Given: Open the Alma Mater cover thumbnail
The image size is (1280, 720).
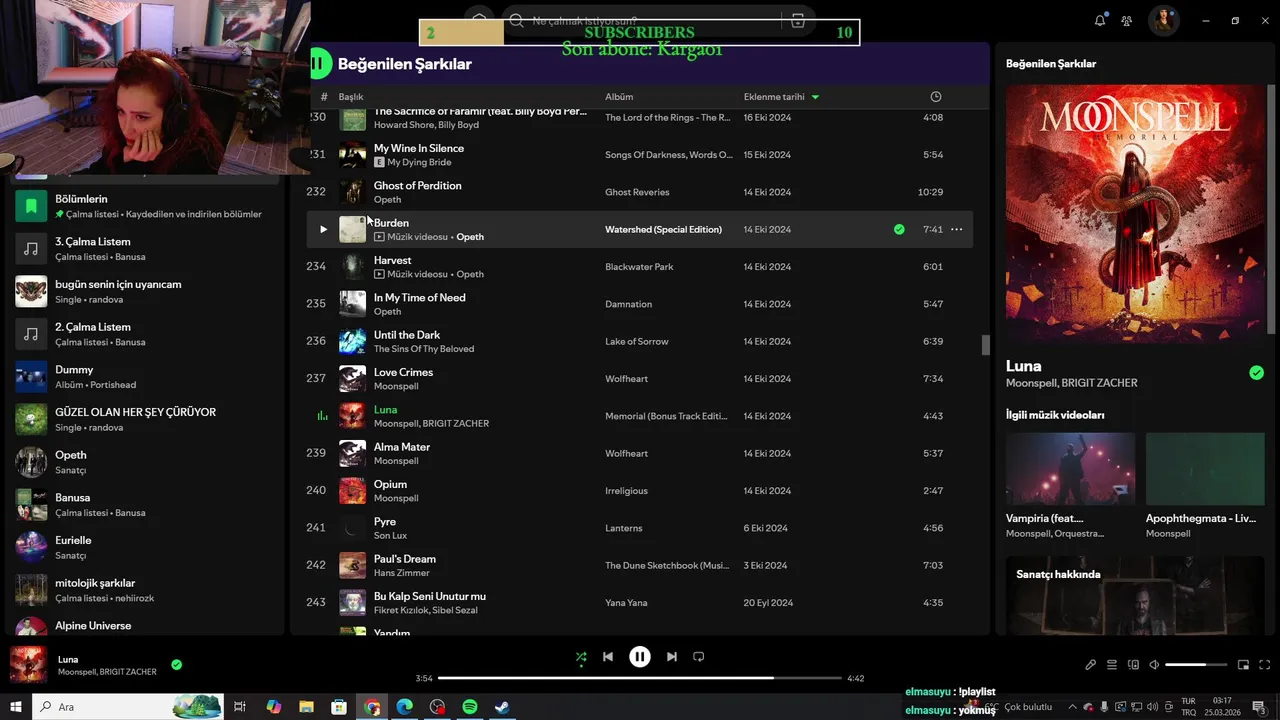Looking at the screenshot, I should 352,453.
